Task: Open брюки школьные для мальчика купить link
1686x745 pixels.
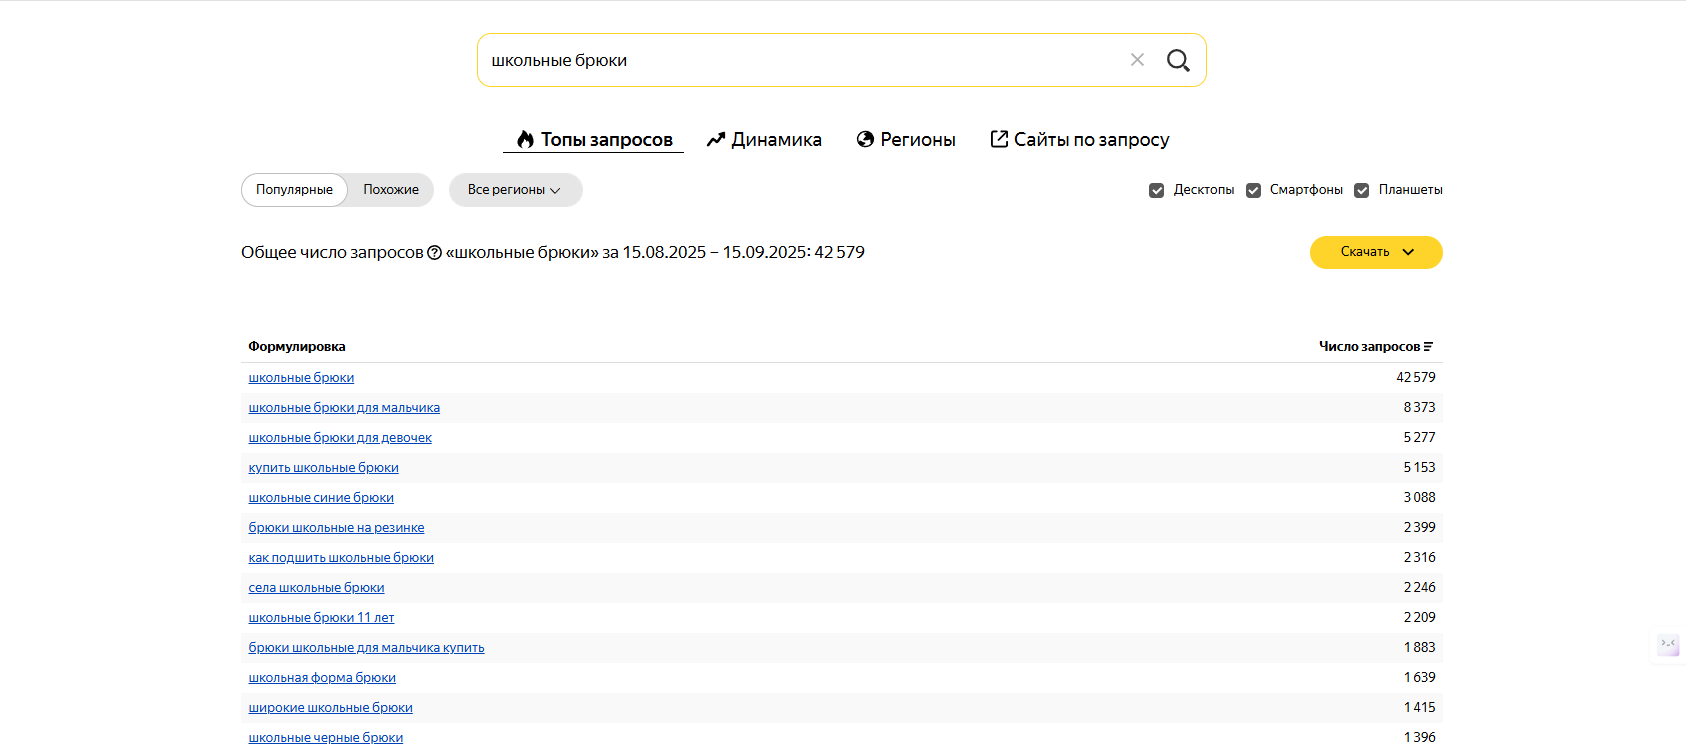Action: pyautogui.click(x=366, y=648)
